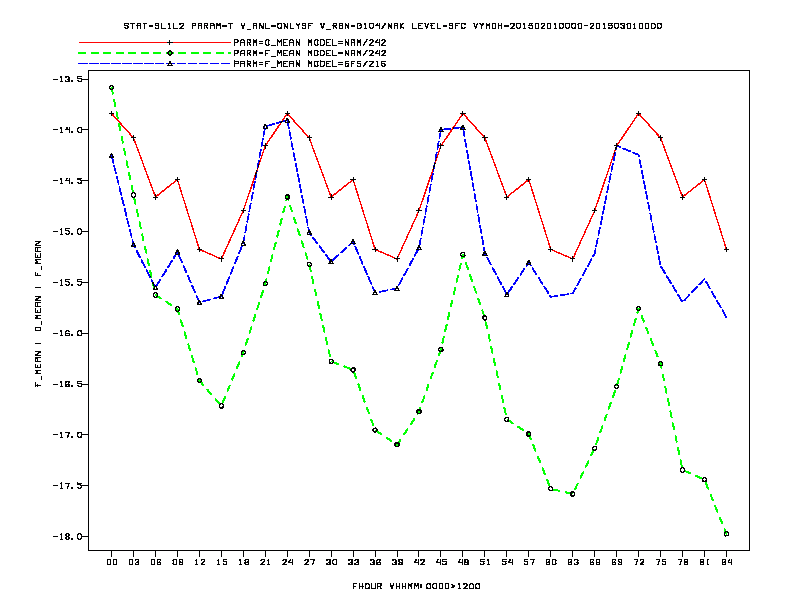Click the green circle data point at hour 84

click(x=726, y=534)
